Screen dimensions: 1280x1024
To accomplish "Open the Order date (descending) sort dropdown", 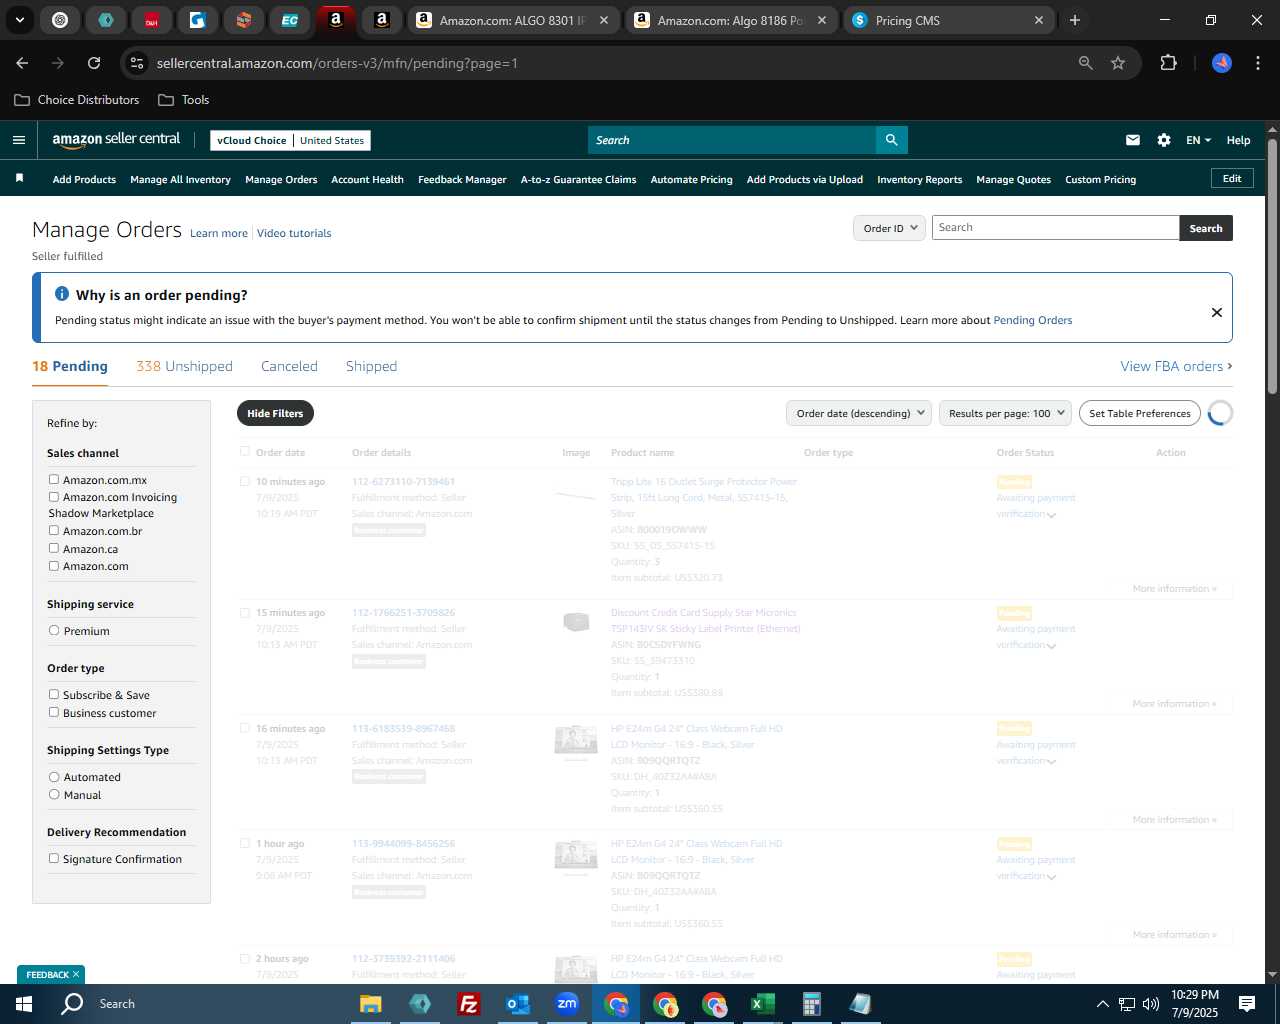I will coord(859,413).
